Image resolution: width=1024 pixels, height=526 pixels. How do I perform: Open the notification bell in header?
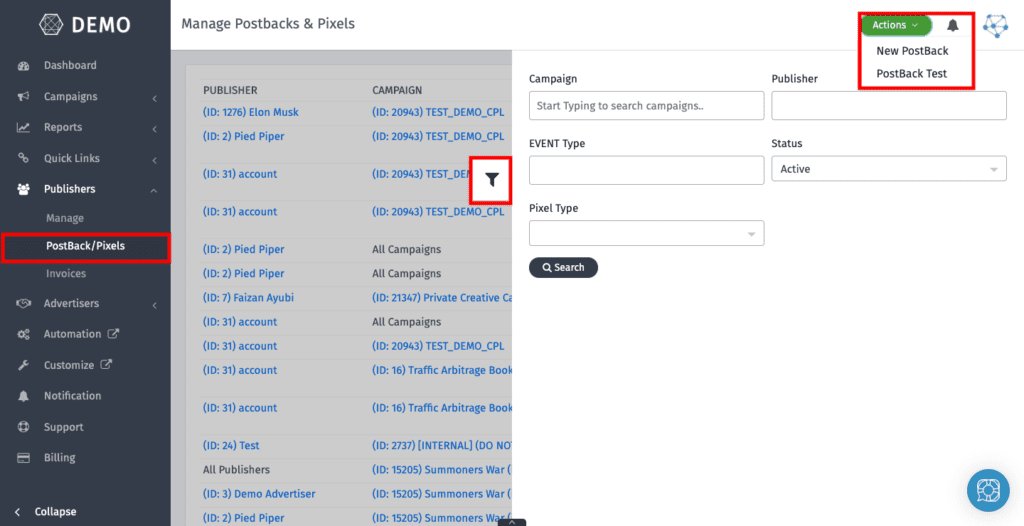pos(953,26)
